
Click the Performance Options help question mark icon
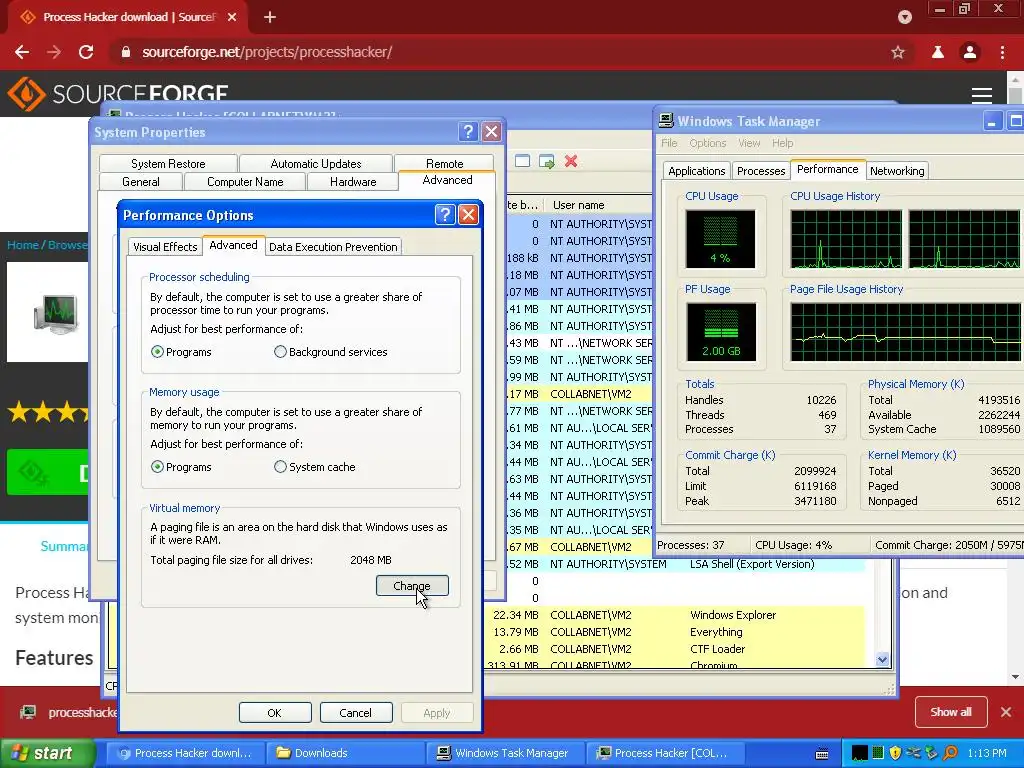coord(445,214)
